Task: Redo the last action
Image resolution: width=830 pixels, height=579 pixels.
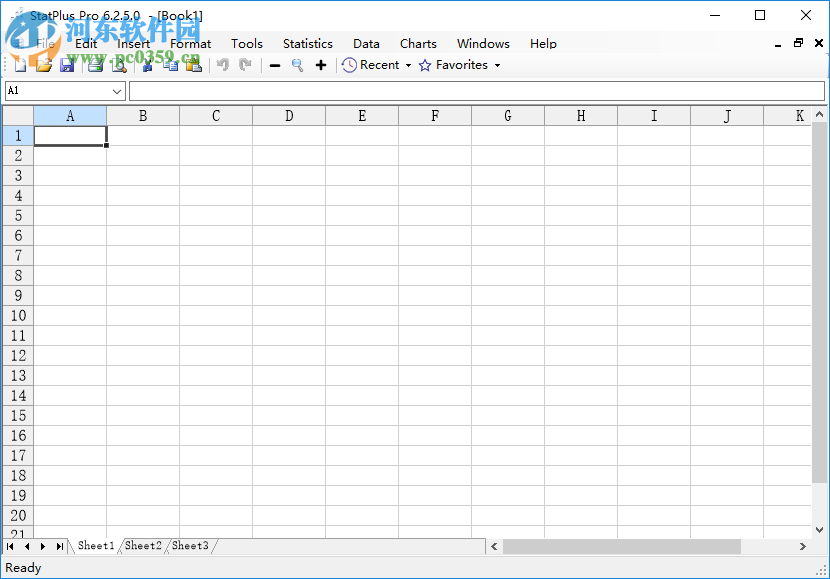Action: pyautogui.click(x=245, y=64)
